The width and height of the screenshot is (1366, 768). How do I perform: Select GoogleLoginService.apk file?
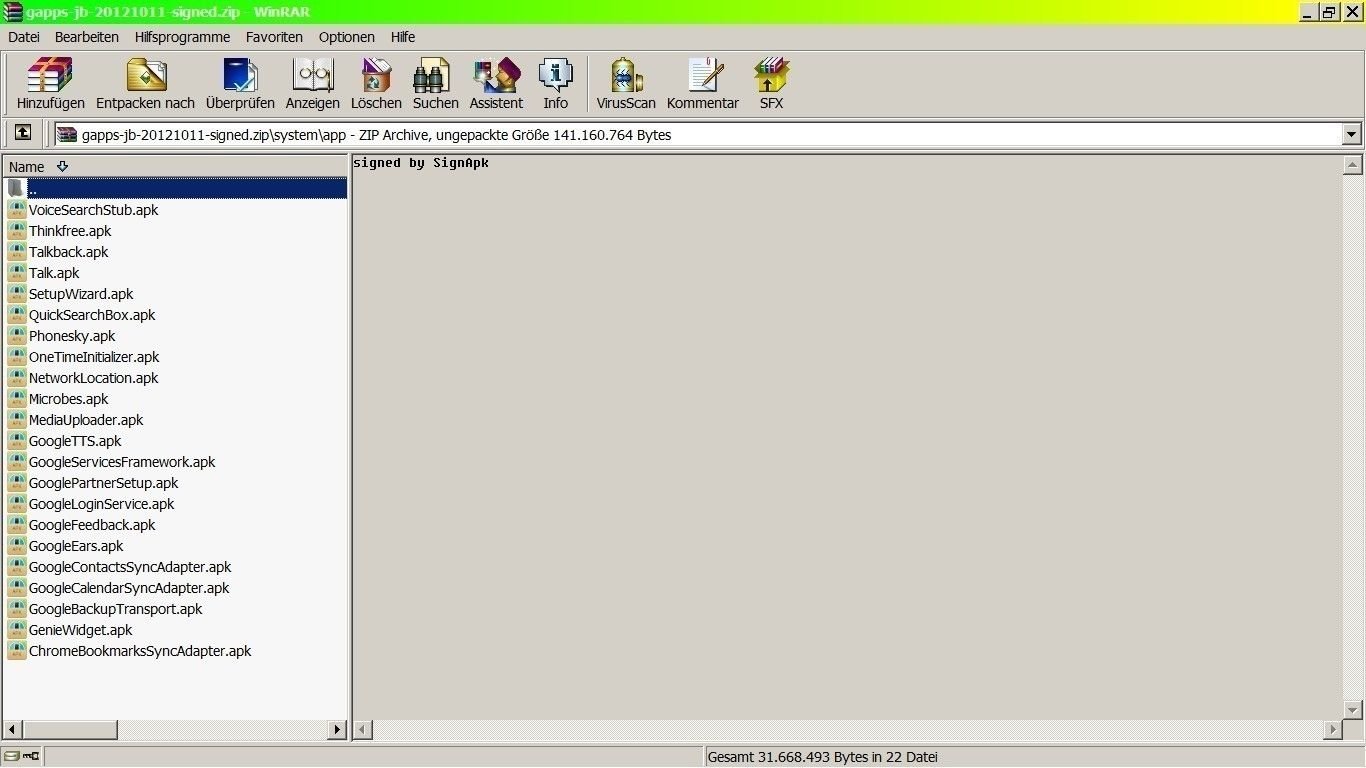pyautogui.click(x=101, y=504)
